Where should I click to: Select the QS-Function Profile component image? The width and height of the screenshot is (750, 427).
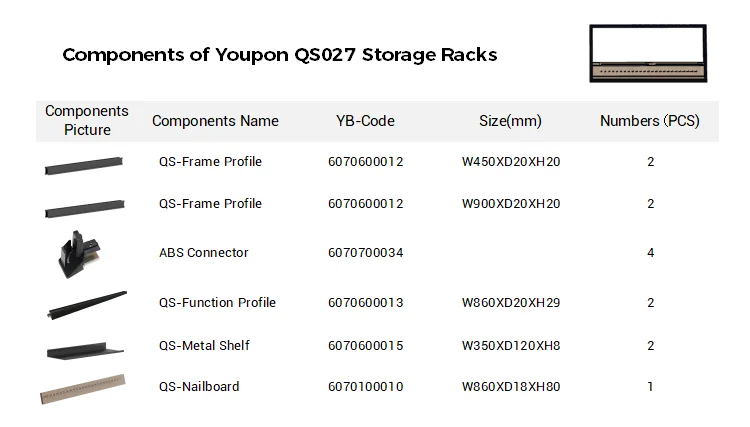(x=87, y=304)
